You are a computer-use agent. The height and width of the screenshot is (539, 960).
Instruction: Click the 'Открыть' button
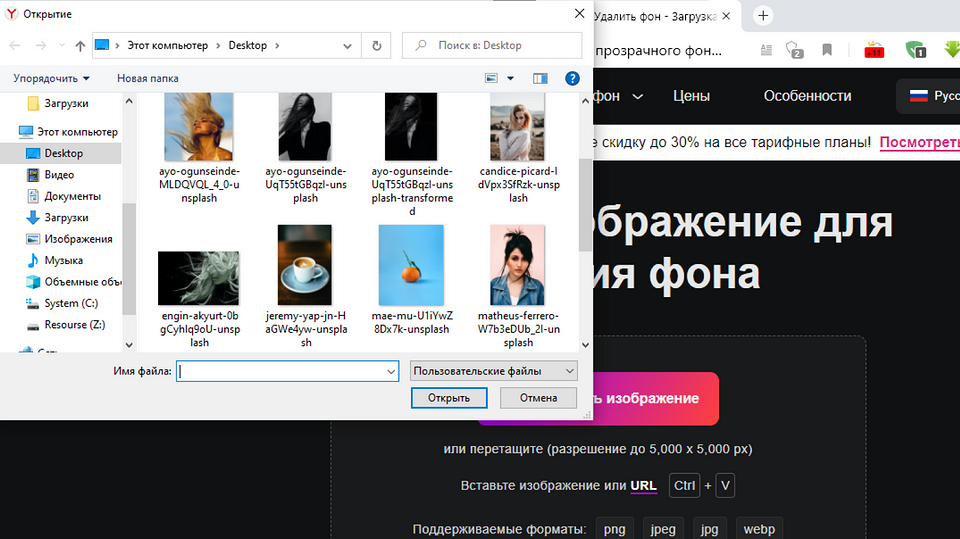[449, 398]
